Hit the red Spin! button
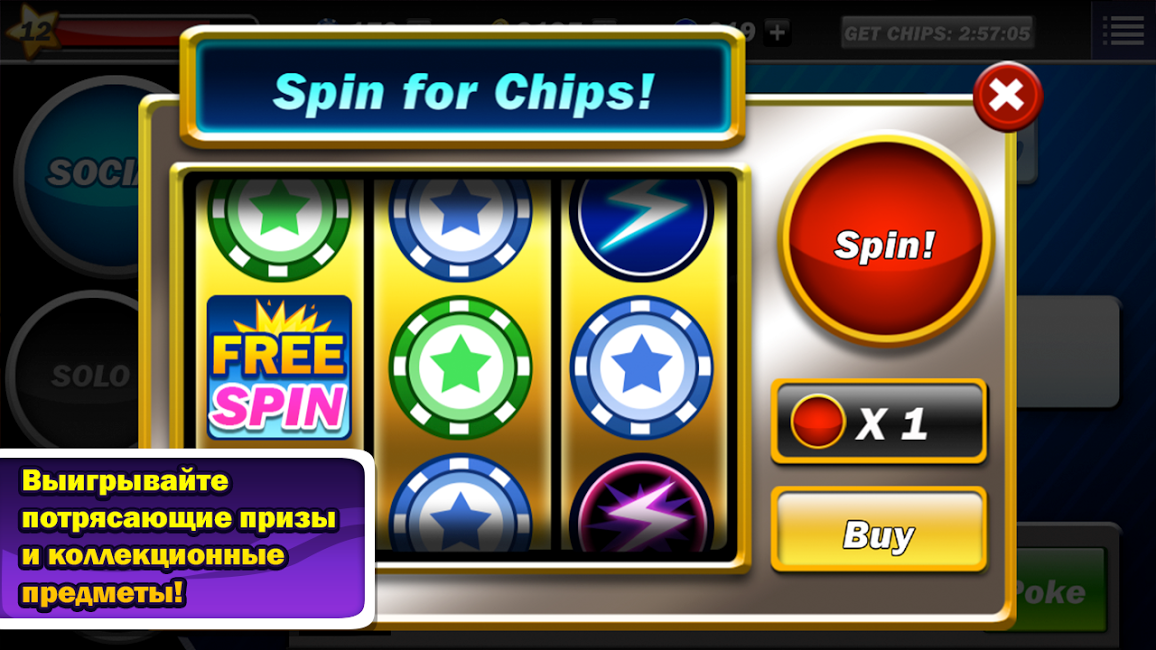This screenshot has width=1156, height=650. click(885, 240)
